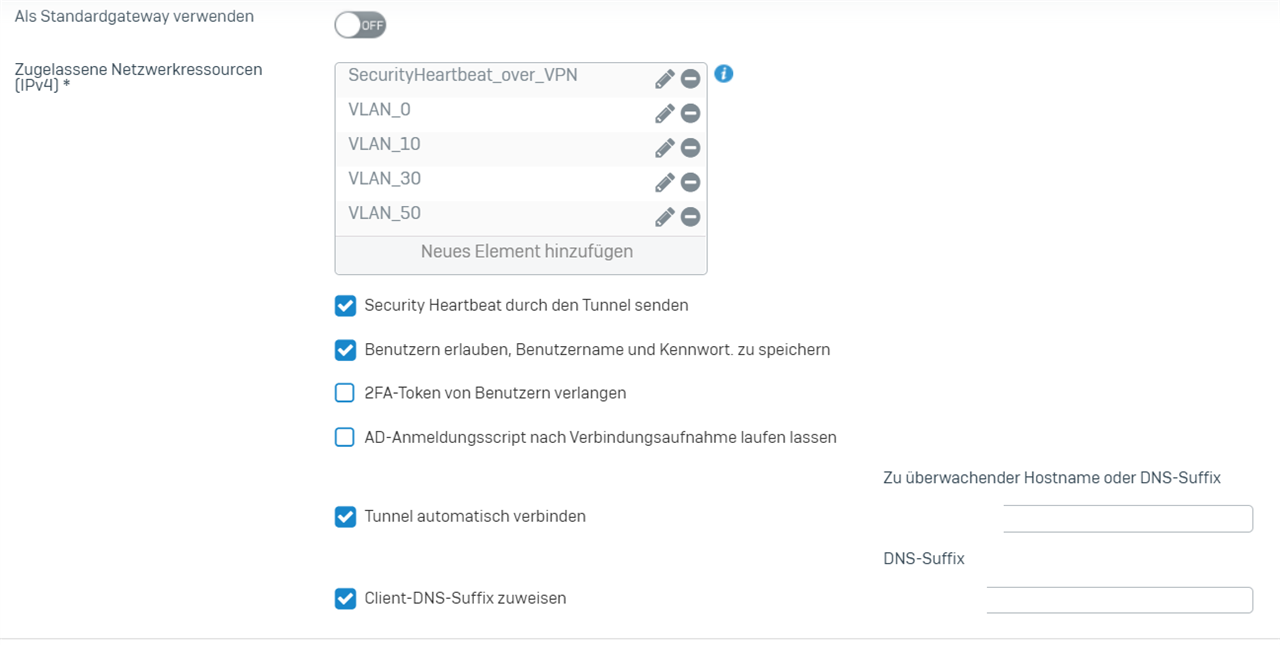The image size is (1280, 645).
Task: Remove the VLAN_30 entry
Action: [690, 183]
